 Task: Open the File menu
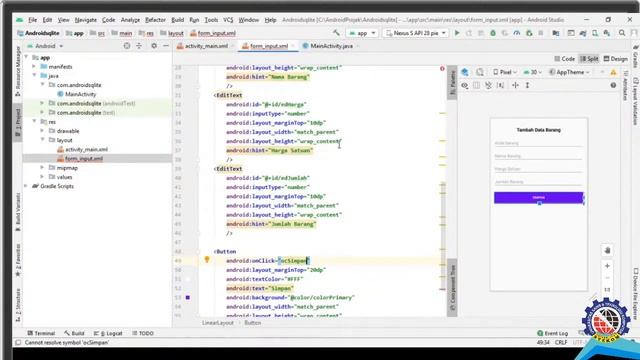(x=33, y=20)
